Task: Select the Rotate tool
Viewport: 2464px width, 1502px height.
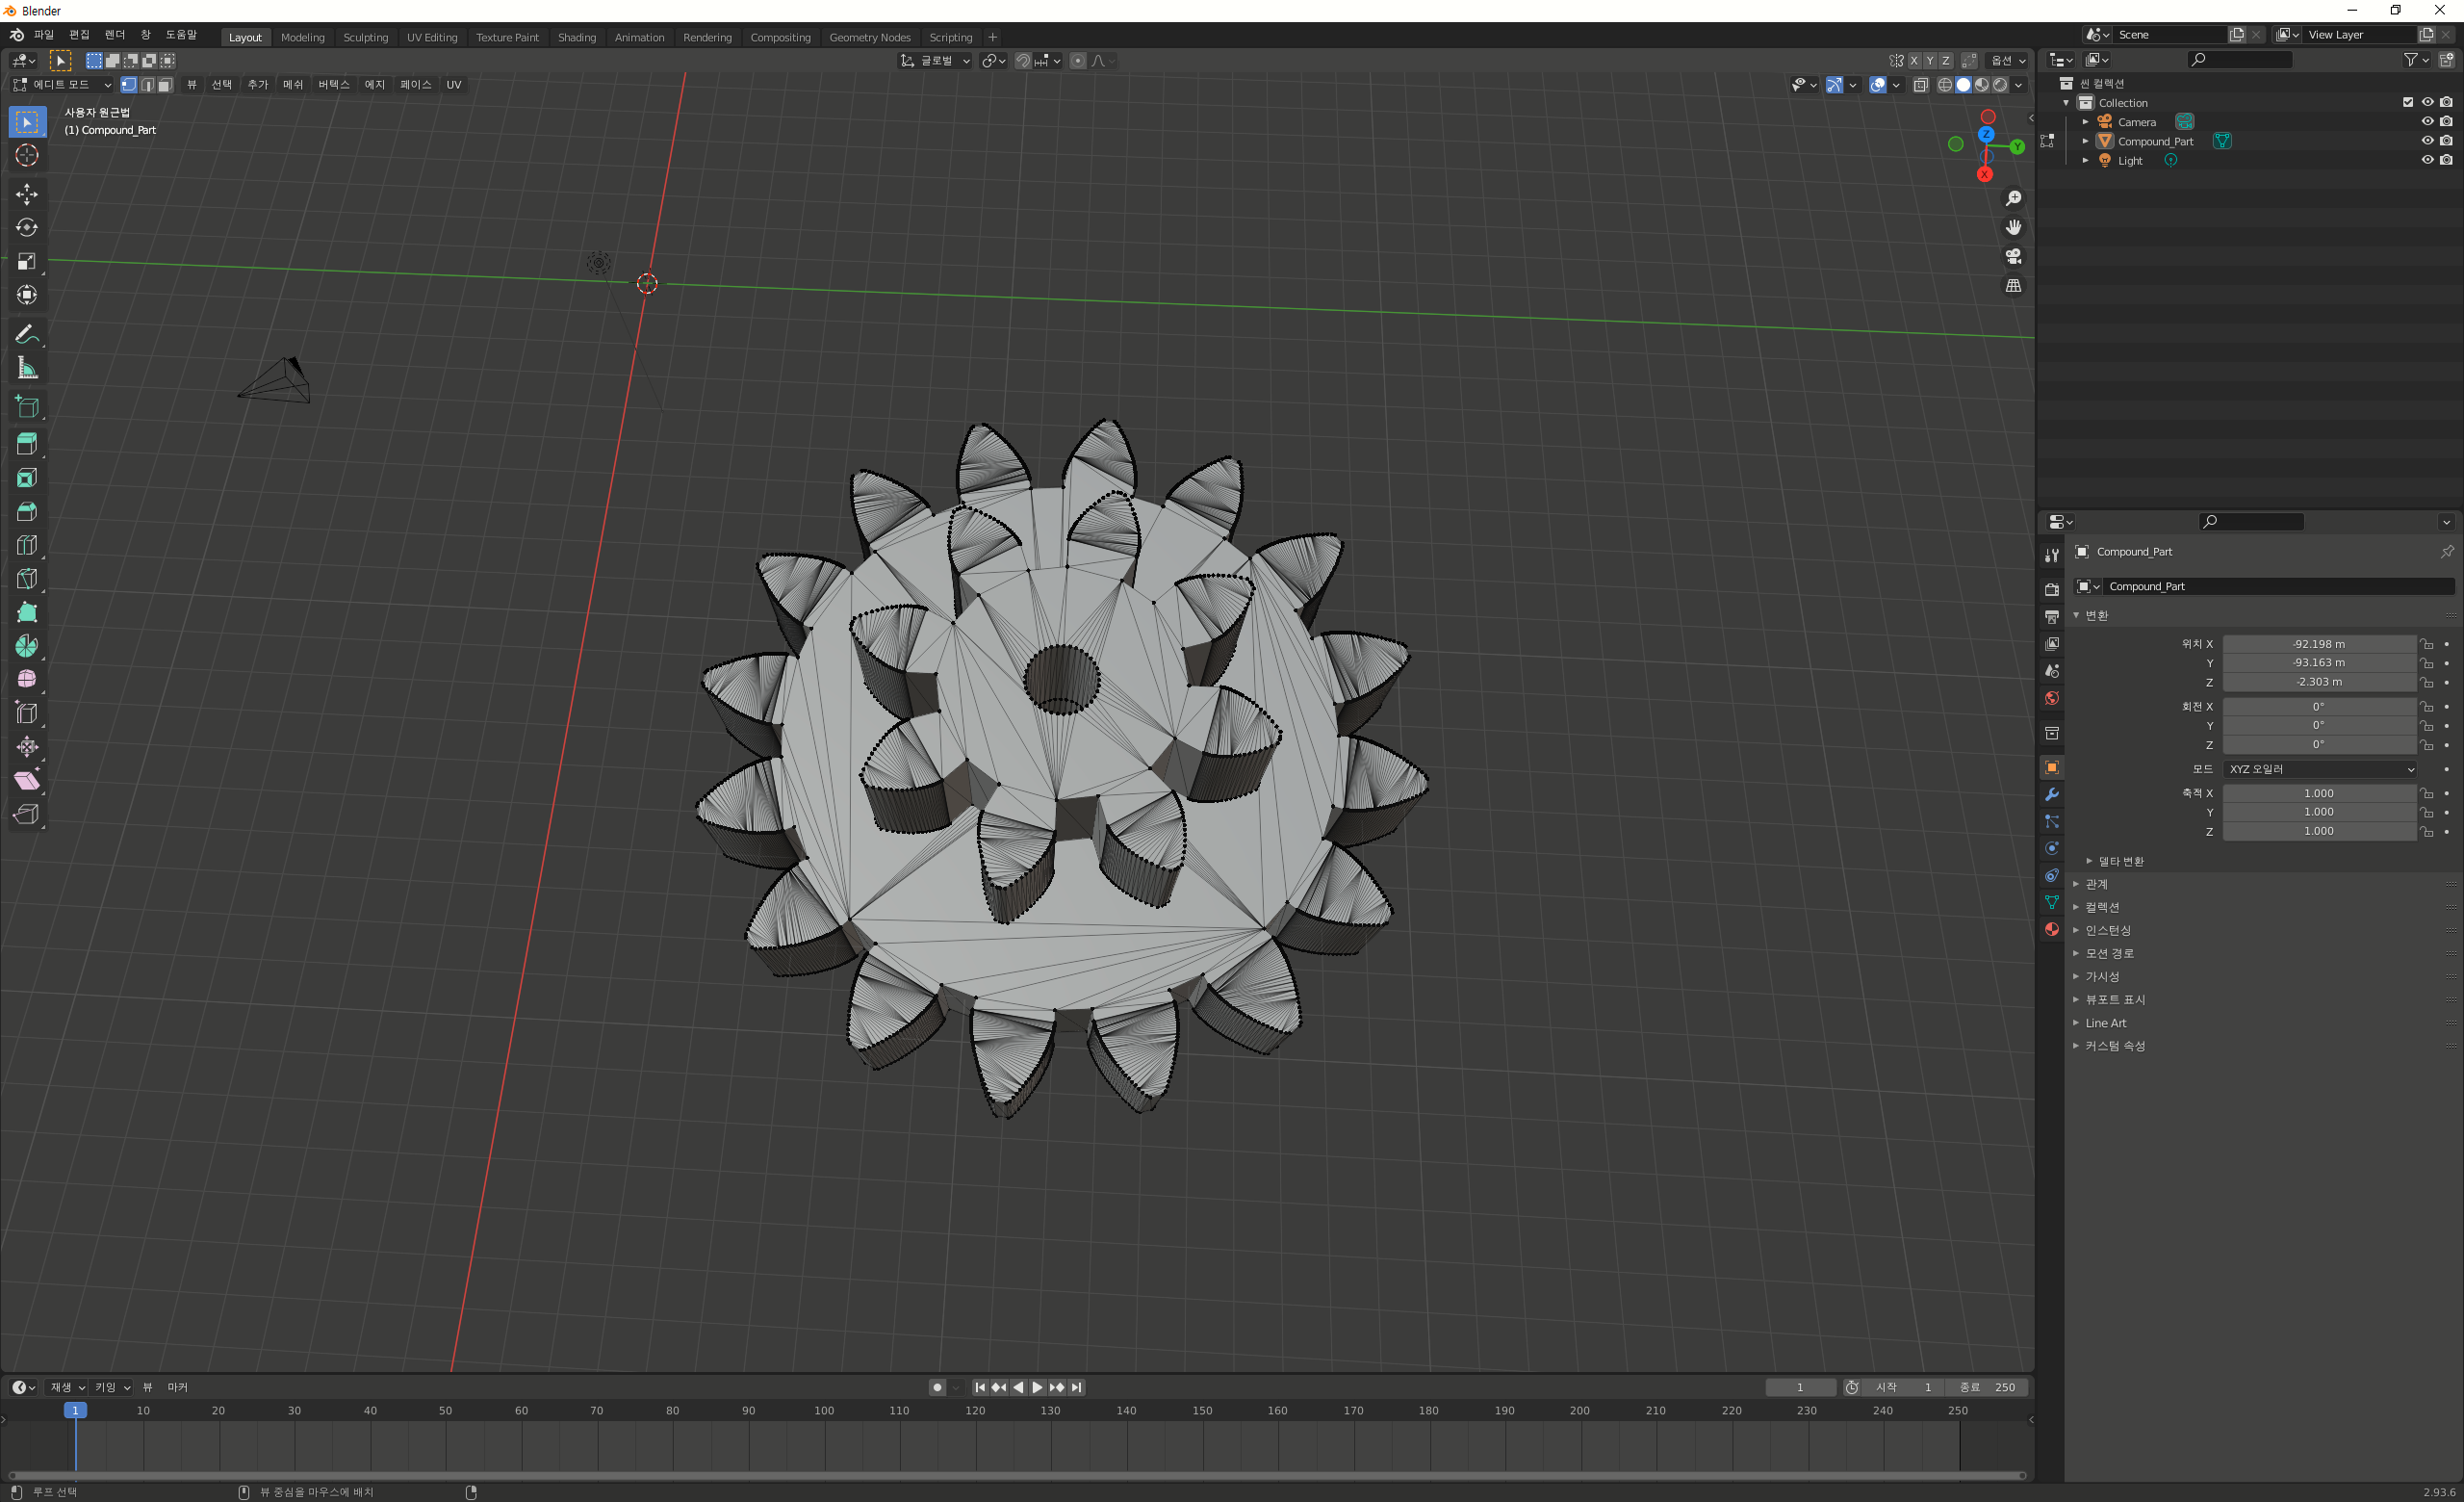Action: (x=27, y=227)
